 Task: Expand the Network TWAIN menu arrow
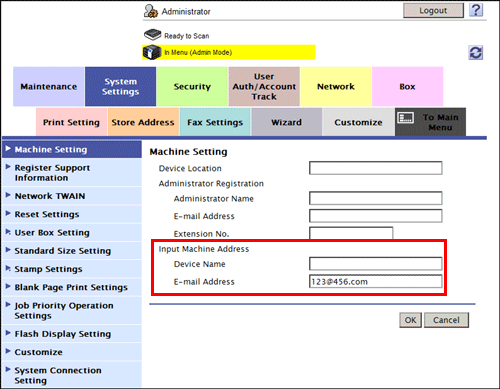(x=8, y=195)
